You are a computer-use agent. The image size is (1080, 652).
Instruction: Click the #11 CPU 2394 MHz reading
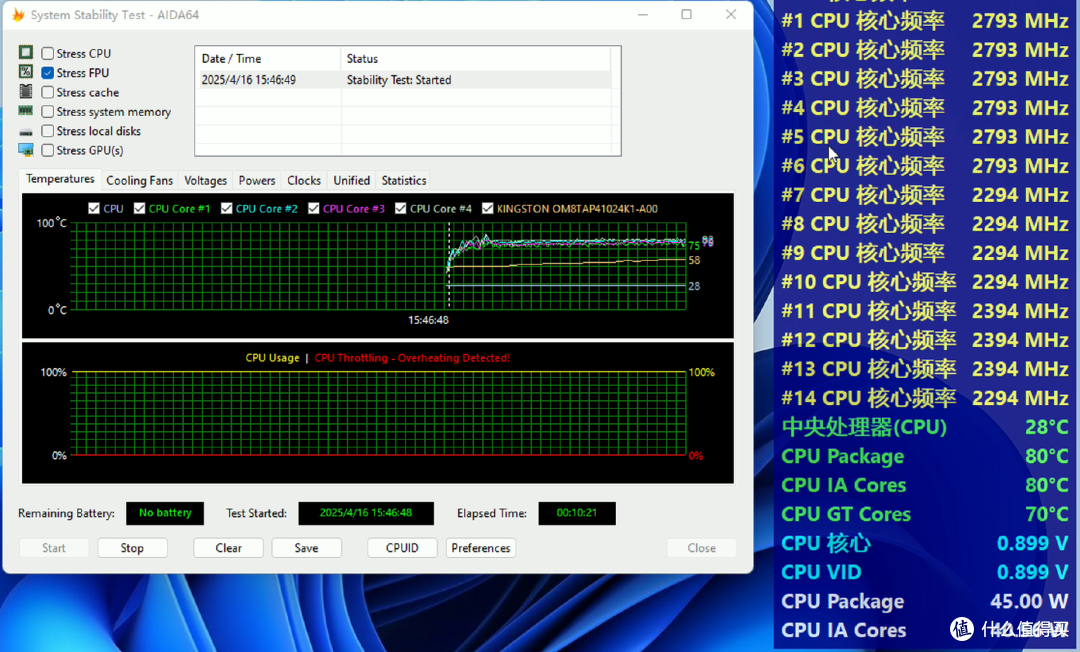point(924,311)
